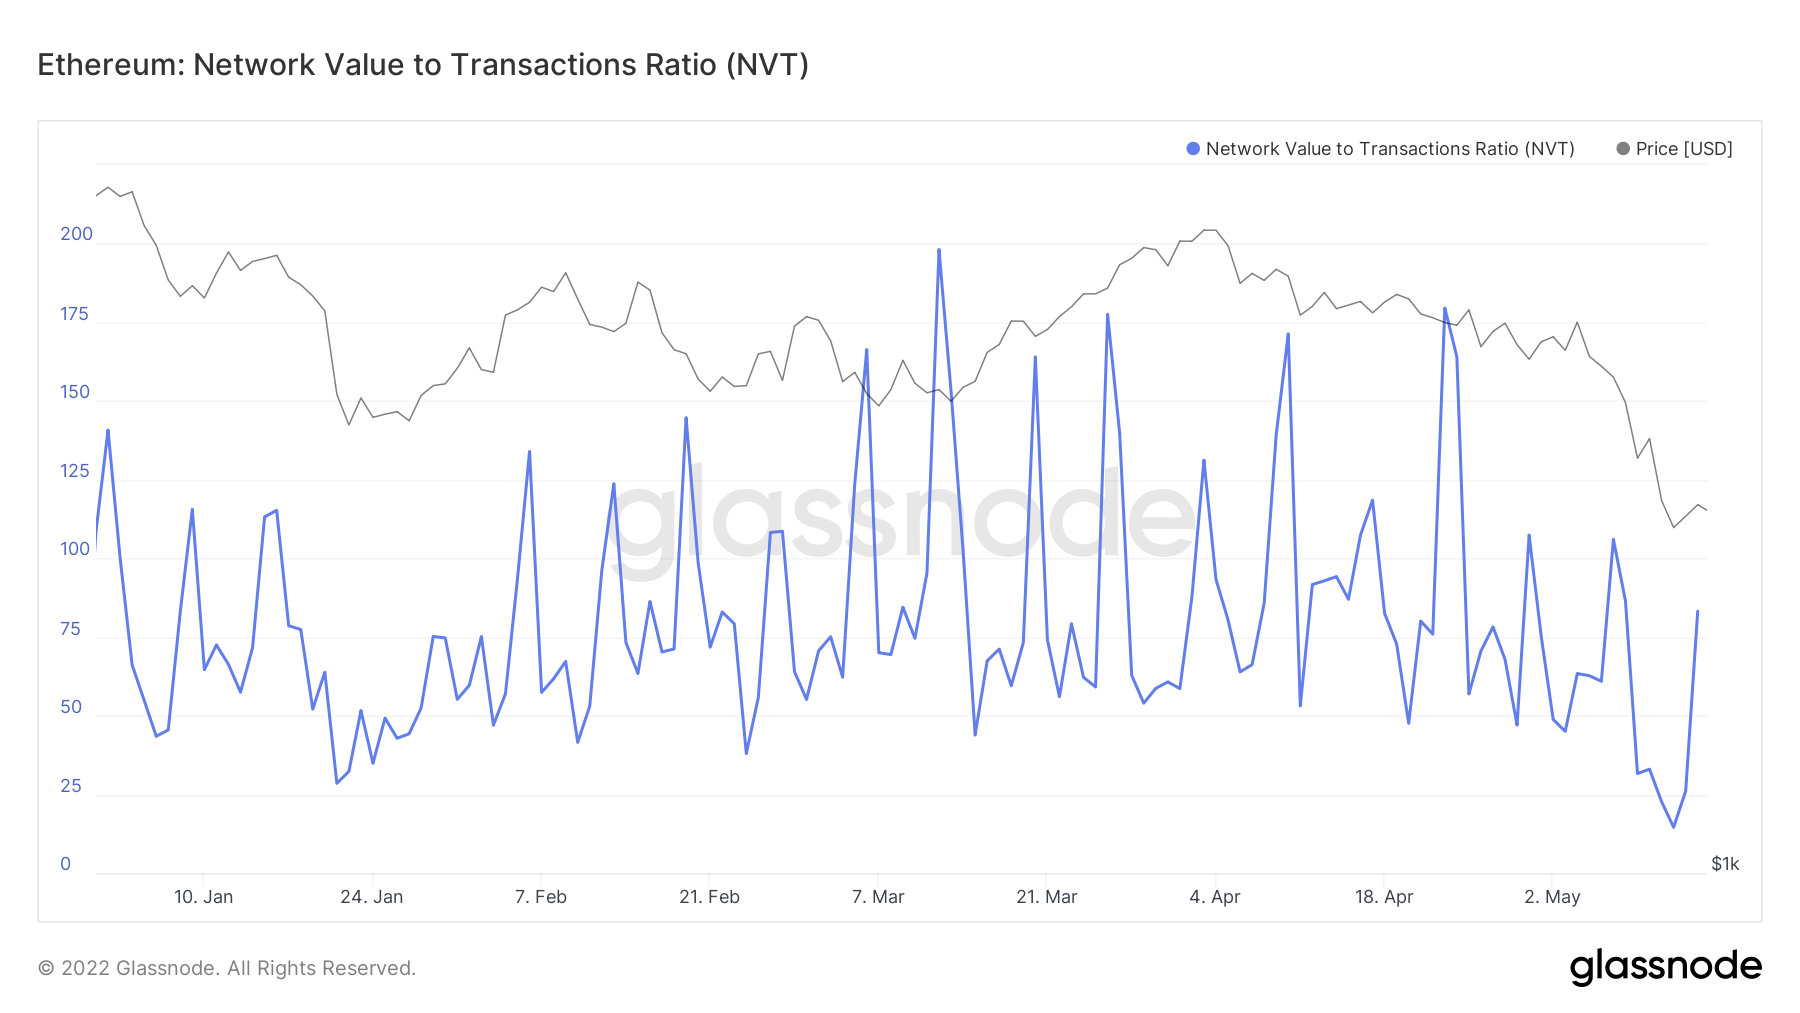
Task: Toggle the Network Value to Transactions Ratio legend
Action: (x=1389, y=149)
